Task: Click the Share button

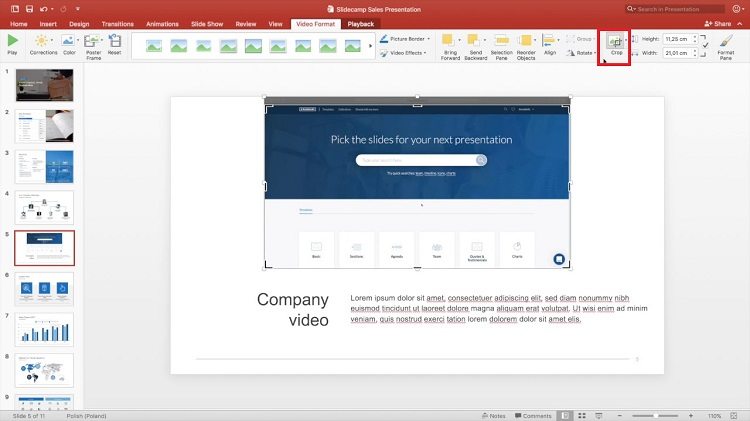Action: click(x=718, y=23)
